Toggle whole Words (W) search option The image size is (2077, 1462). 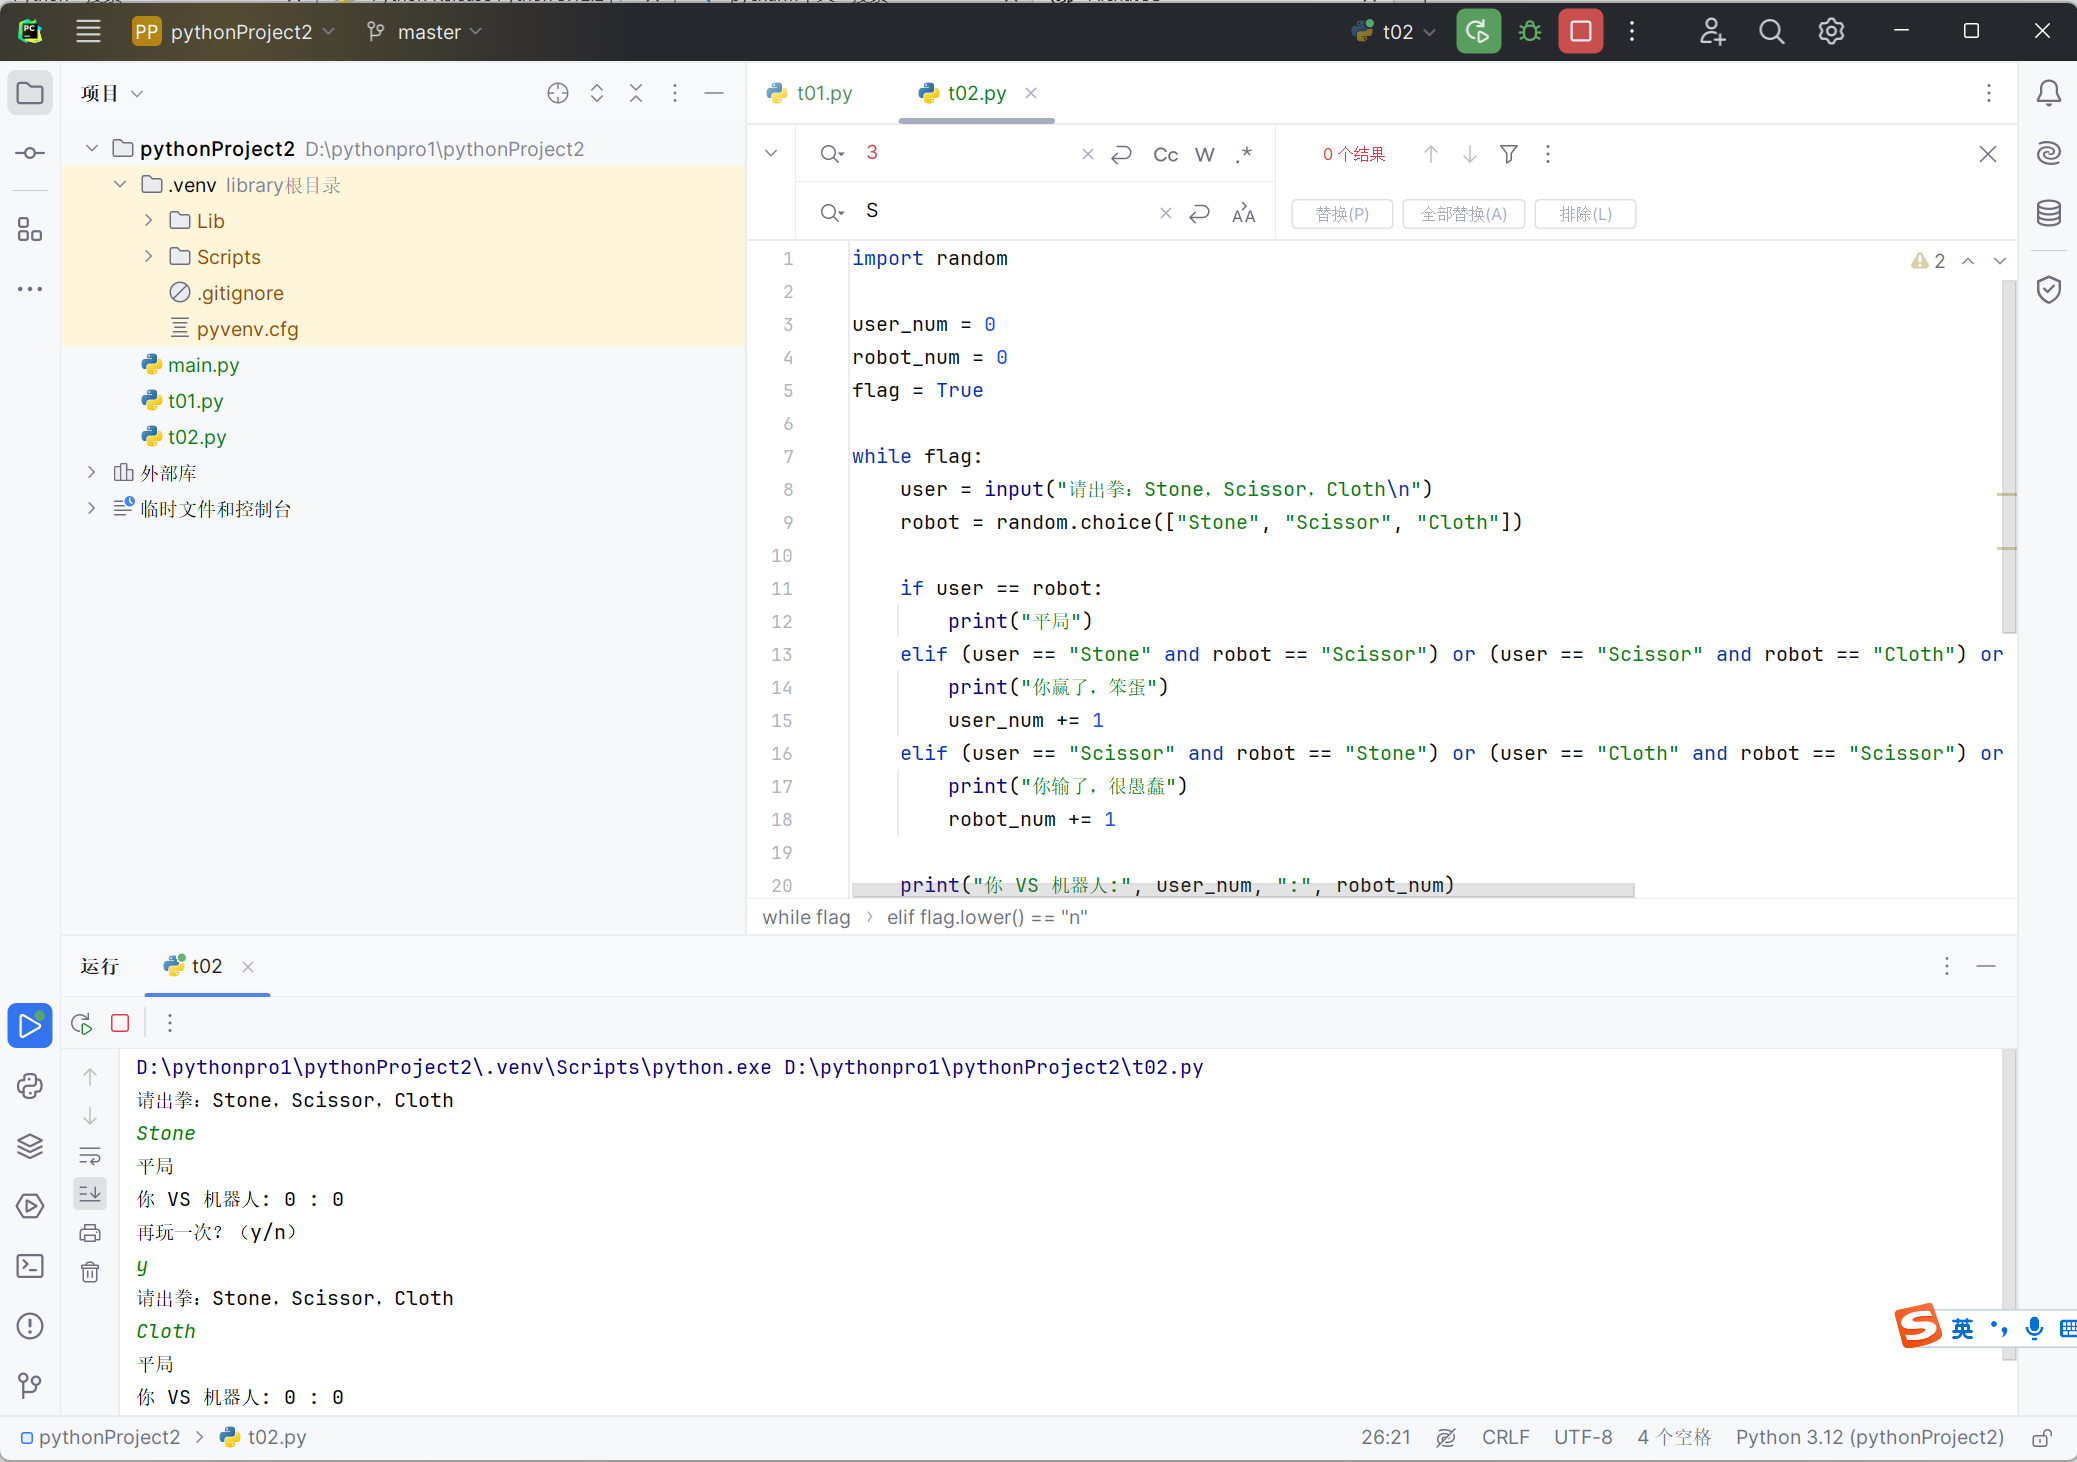pyautogui.click(x=1204, y=154)
